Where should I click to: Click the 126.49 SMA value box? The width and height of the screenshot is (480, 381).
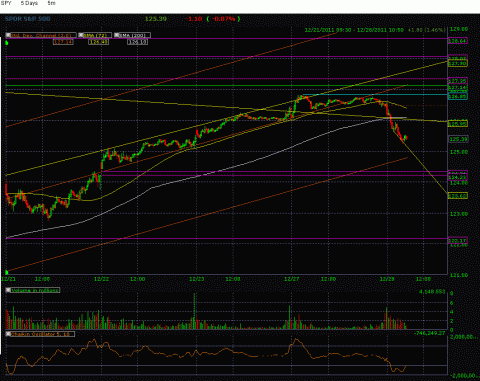pyautogui.click(x=99, y=42)
